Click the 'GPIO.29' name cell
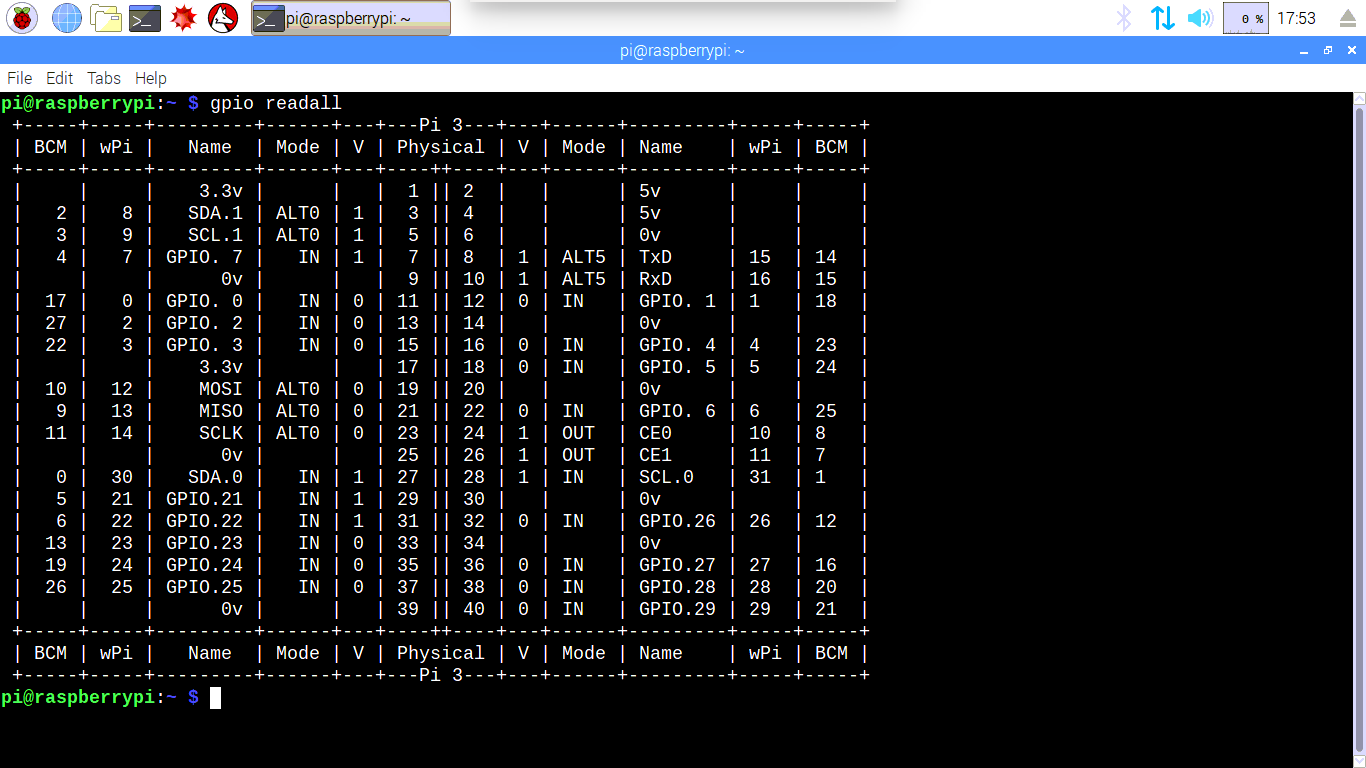This screenshot has height=768, width=1366. 677,609
